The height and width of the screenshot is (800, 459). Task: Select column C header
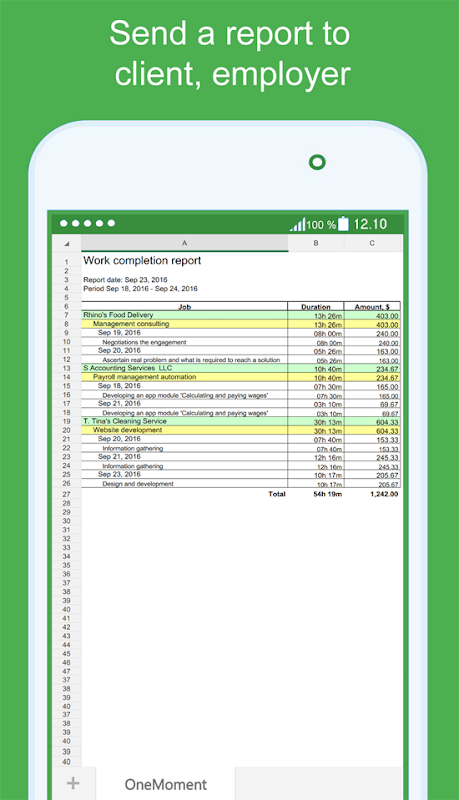(372, 243)
